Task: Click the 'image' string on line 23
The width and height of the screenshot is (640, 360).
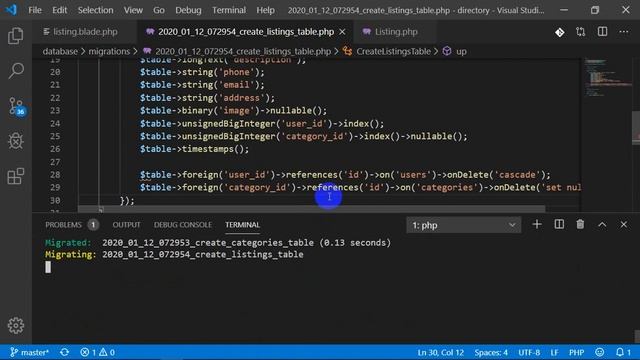Action: tap(236, 111)
